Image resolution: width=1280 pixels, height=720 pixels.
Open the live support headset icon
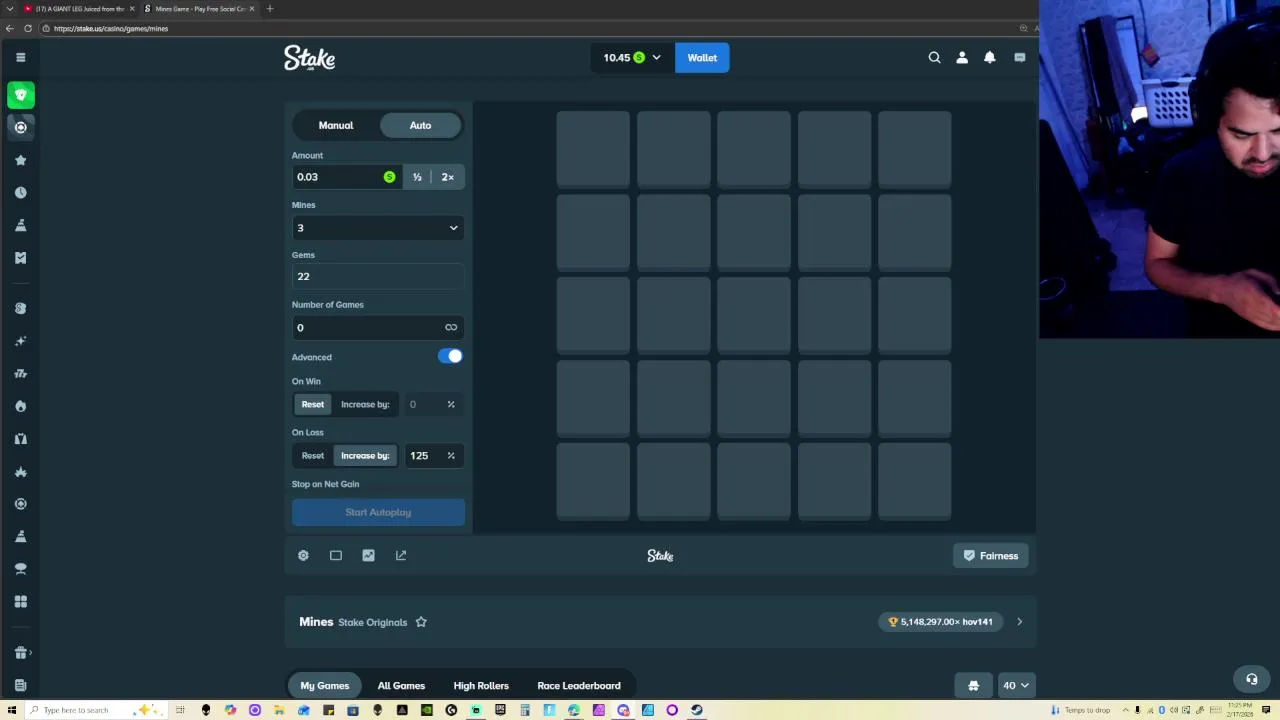(x=1251, y=679)
